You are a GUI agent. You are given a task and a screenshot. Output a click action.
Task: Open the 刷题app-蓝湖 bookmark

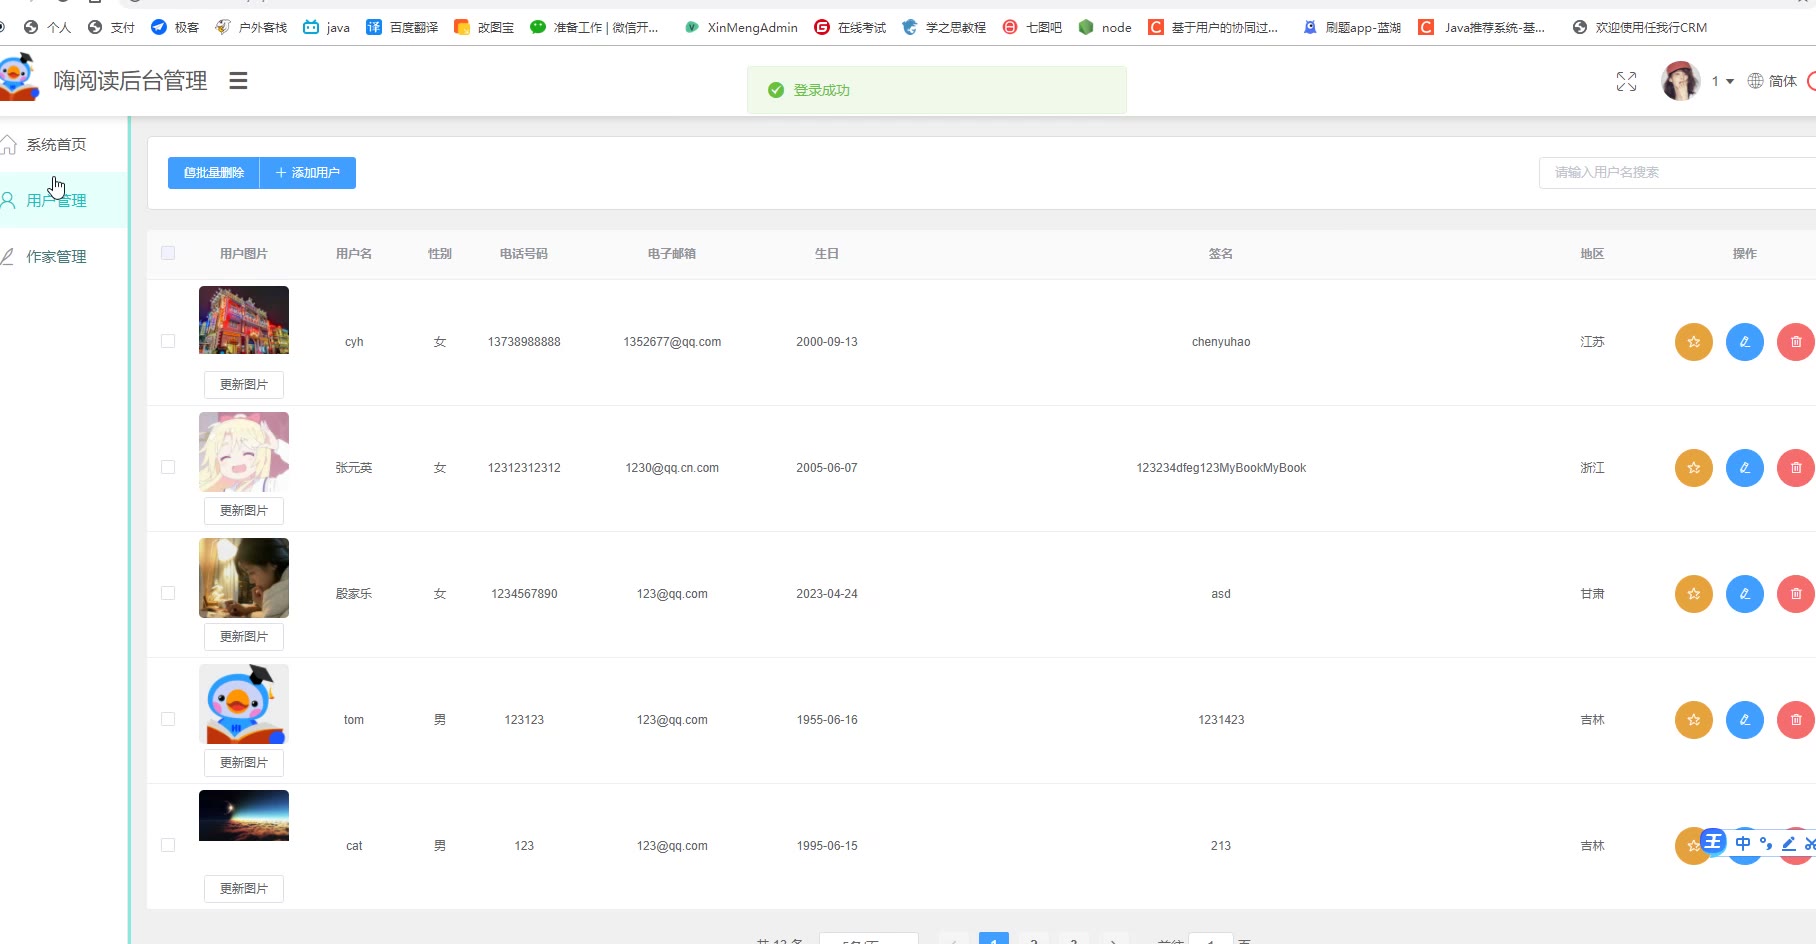pyautogui.click(x=1352, y=27)
